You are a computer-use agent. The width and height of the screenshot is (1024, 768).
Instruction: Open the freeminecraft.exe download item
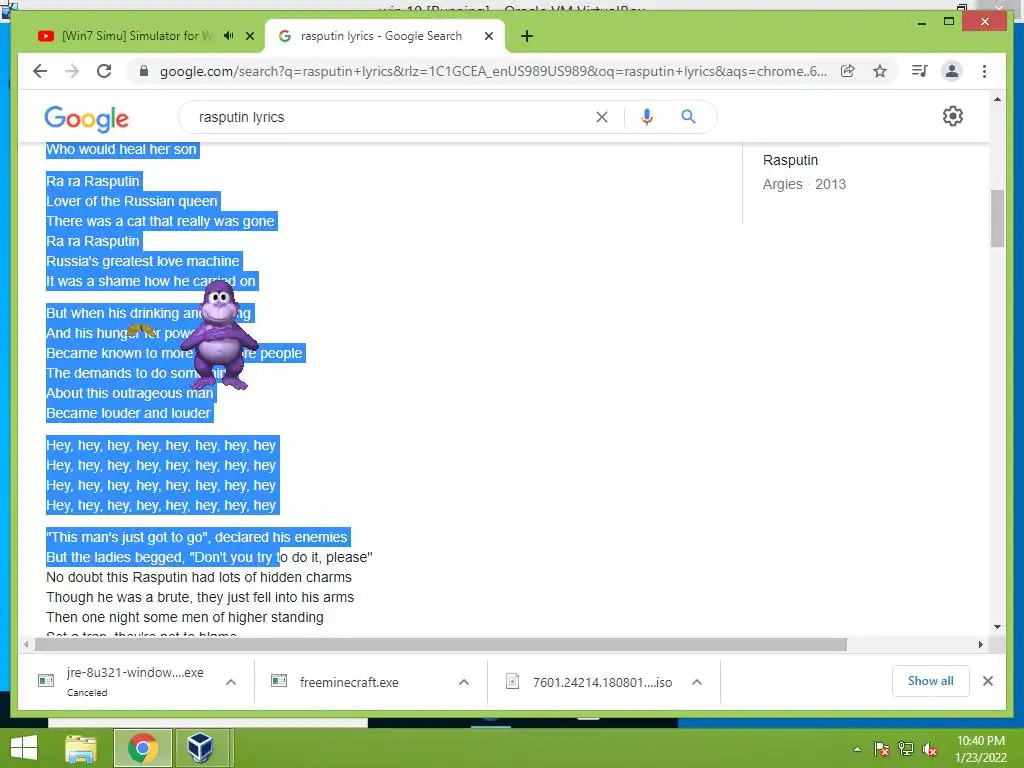click(349, 682)
